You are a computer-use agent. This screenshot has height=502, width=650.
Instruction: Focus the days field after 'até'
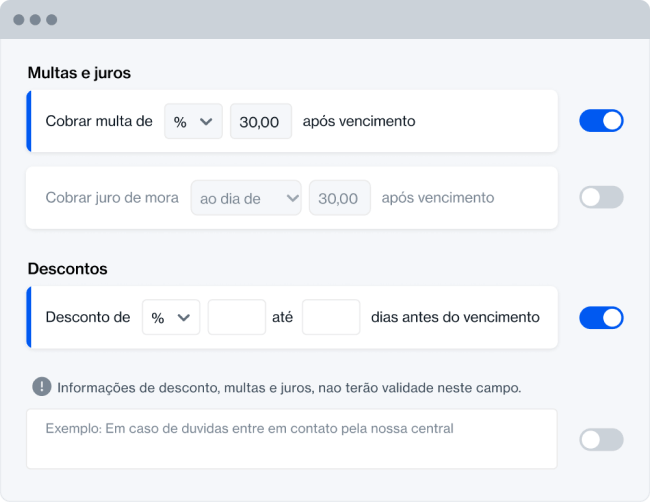click(x=331, y=318)
